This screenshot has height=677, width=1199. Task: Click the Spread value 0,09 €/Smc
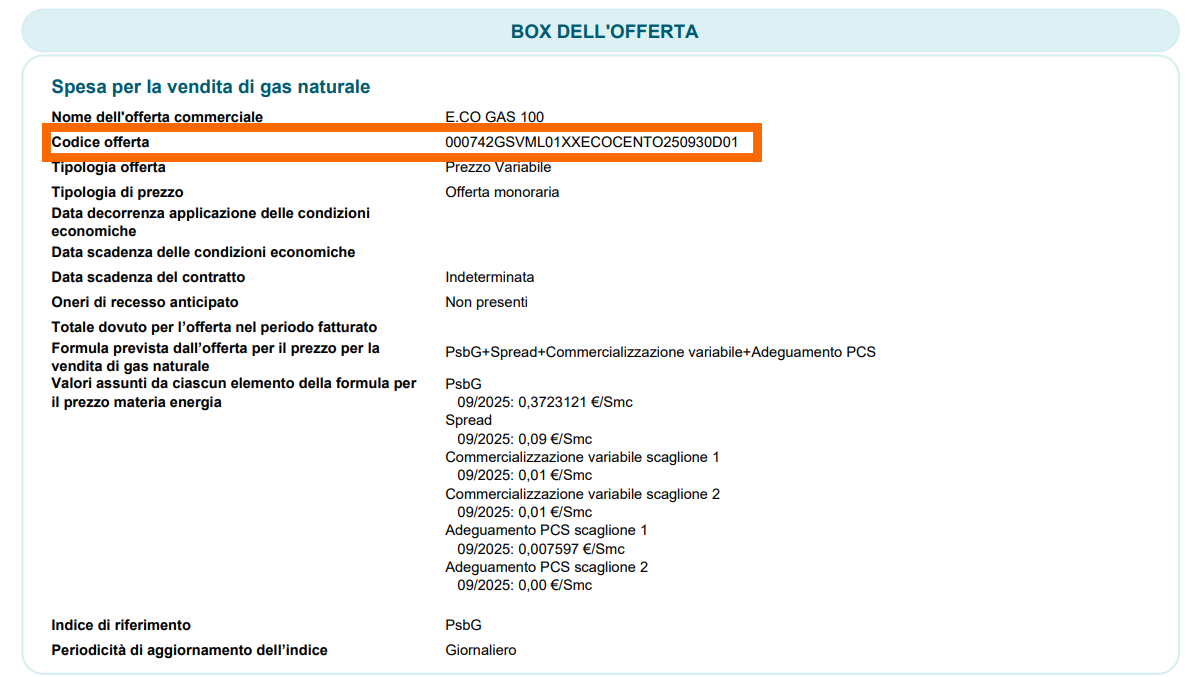click(525, 439)
